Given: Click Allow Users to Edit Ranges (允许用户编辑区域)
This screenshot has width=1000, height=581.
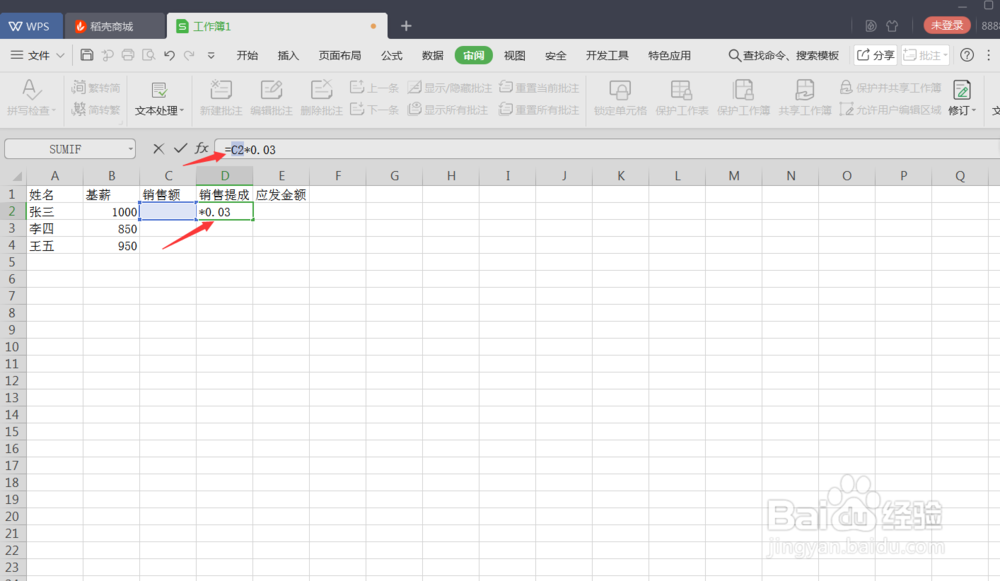Looking at the screenshot, I should point(890,109).
